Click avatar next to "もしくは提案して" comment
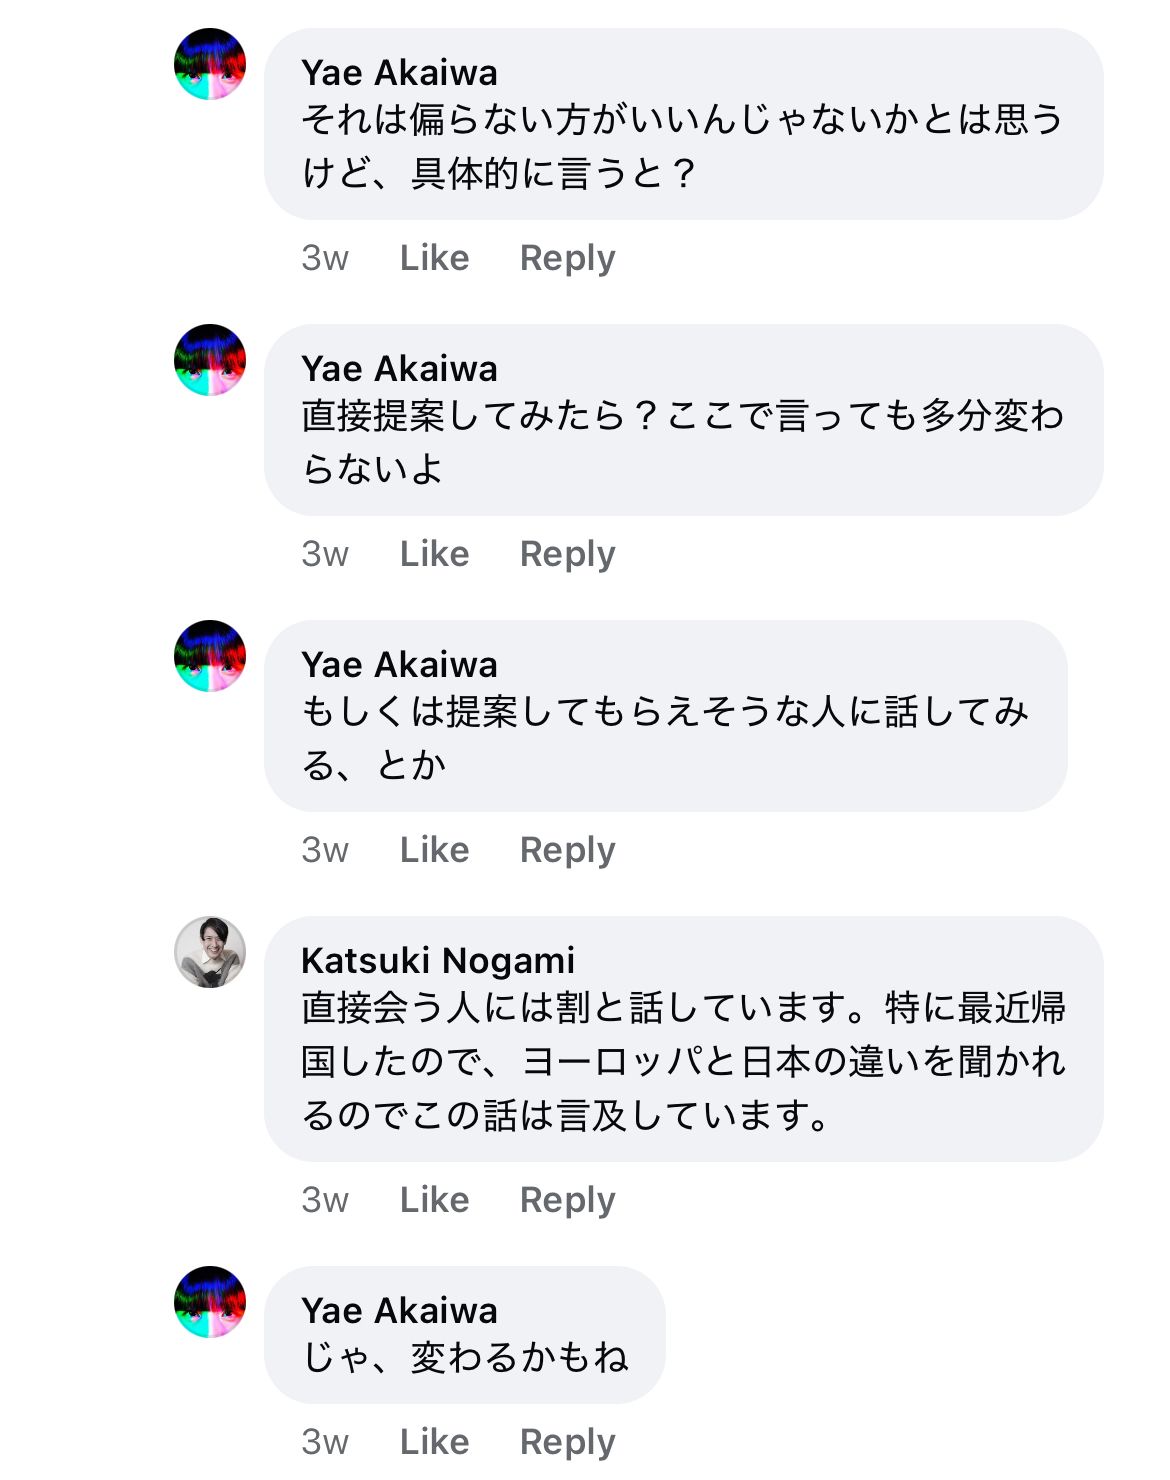 point(210,656)
